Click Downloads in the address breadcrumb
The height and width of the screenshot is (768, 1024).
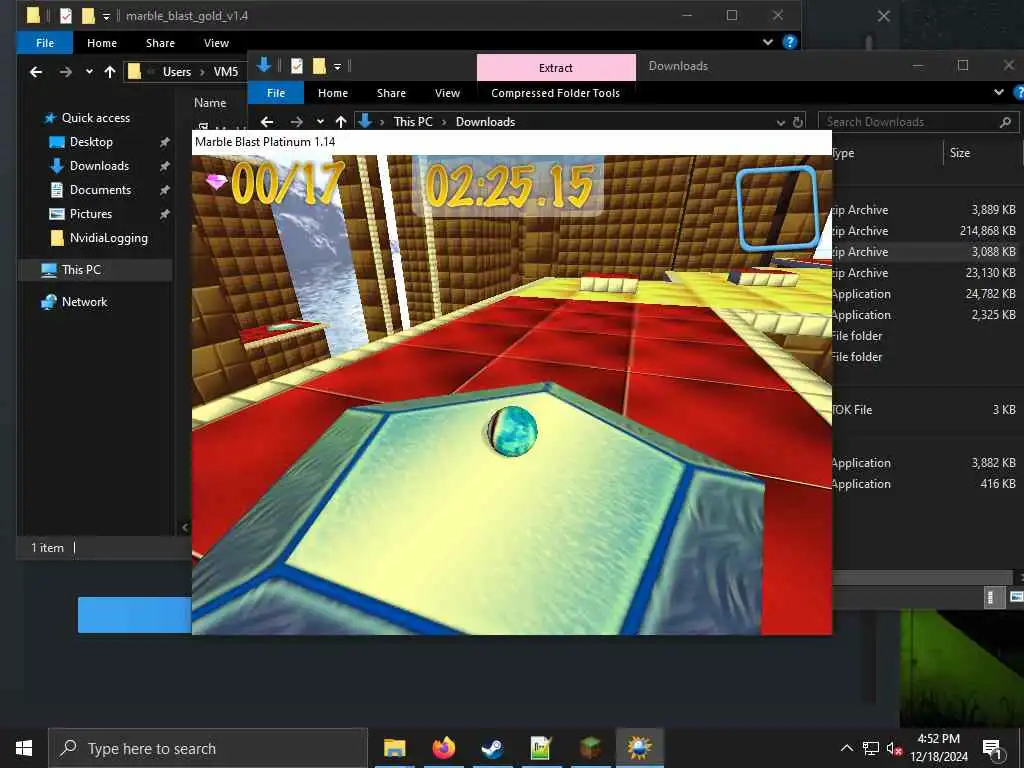pos(485,122)
